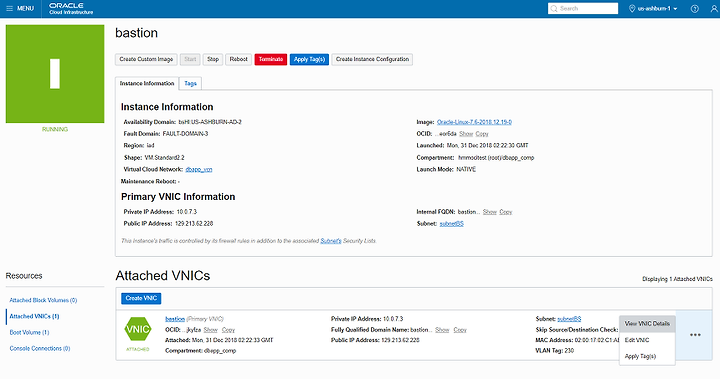Click the Fault Domain FAULT-DOMAIN-3 value

point(186,134)
